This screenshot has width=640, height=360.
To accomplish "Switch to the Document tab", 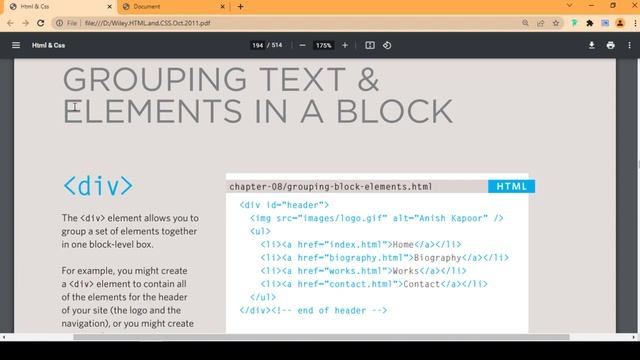I will coord(173,7).
